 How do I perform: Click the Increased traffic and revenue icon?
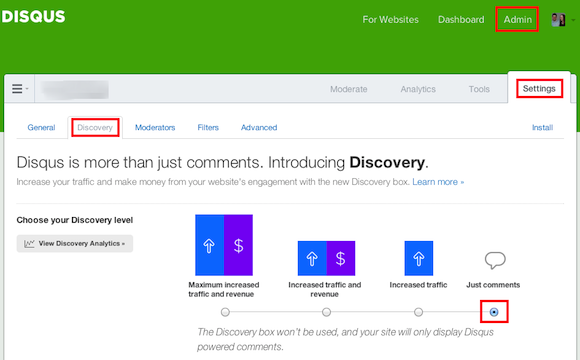tap(326, 258)
